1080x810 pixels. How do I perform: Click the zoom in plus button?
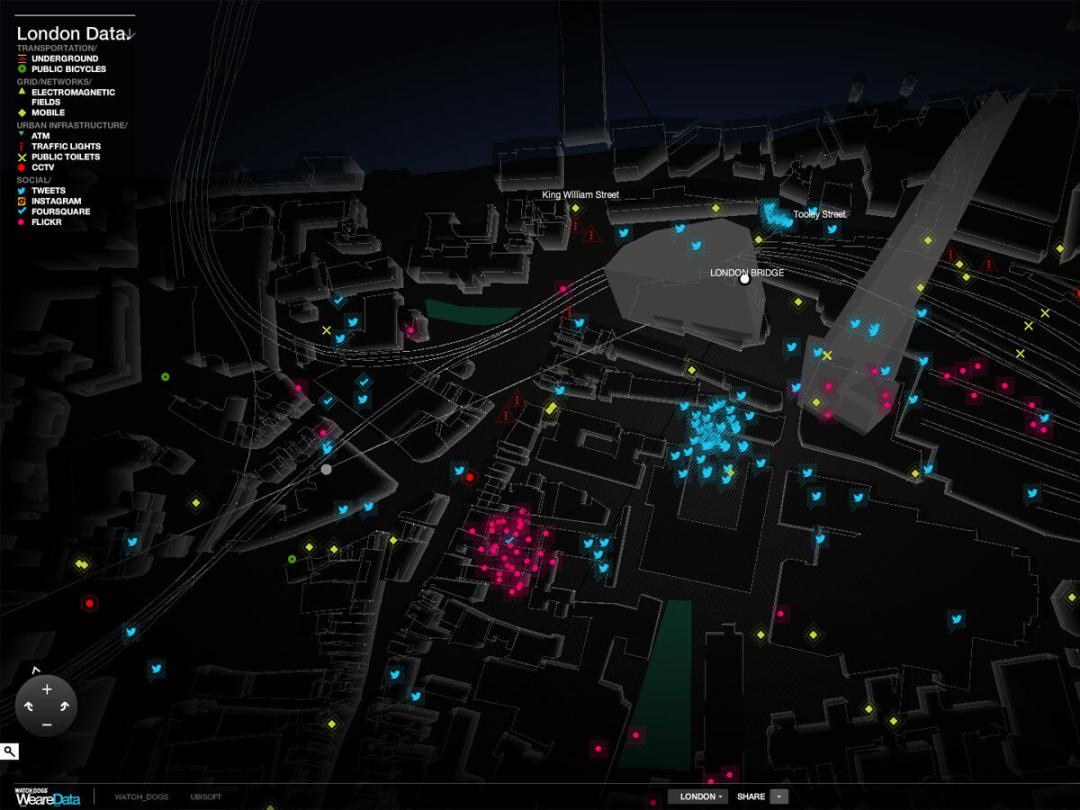point(46,689)
